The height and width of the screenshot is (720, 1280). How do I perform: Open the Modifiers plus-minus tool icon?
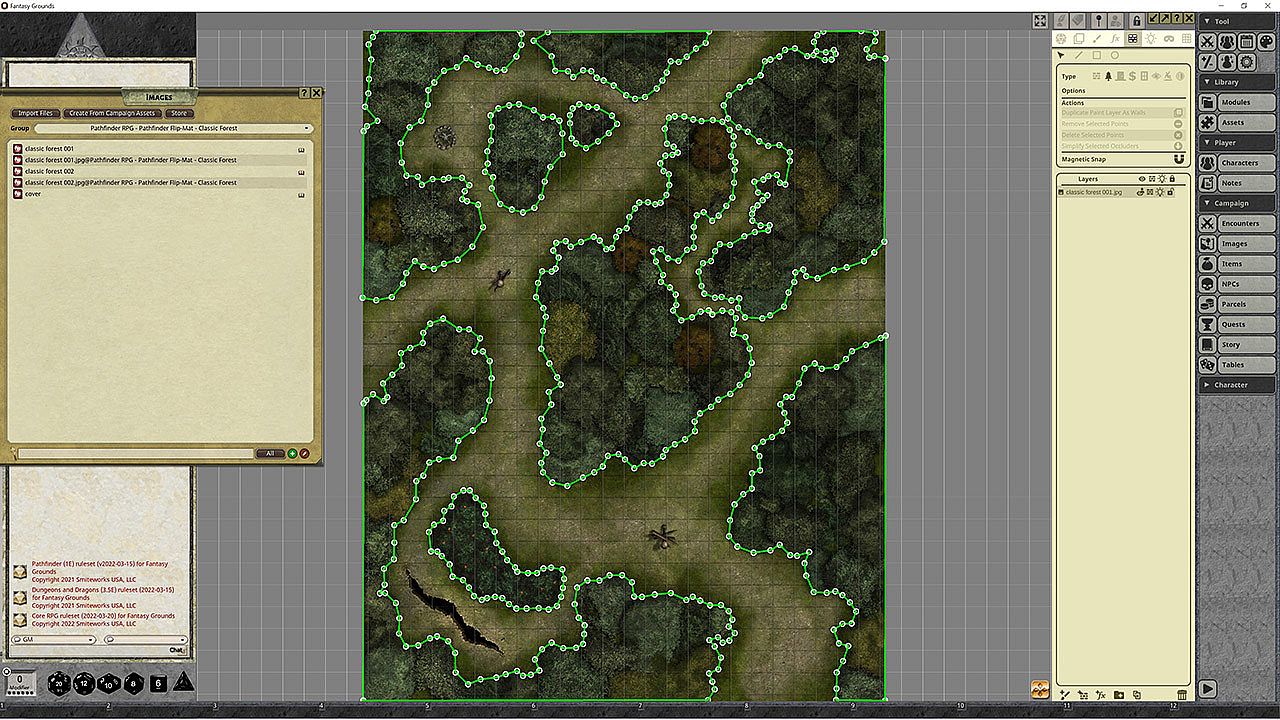tap(1208, 62)
